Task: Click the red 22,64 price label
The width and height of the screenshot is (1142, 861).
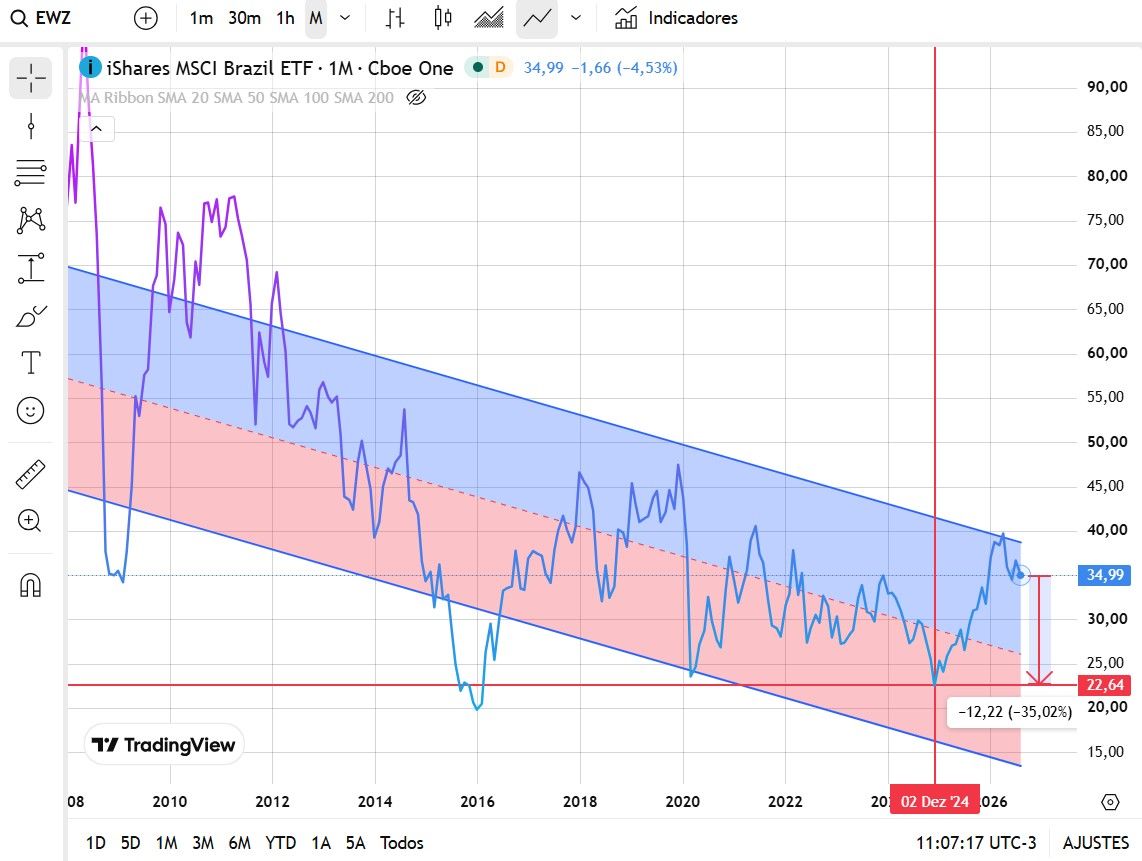Action: coord(1105,685)
